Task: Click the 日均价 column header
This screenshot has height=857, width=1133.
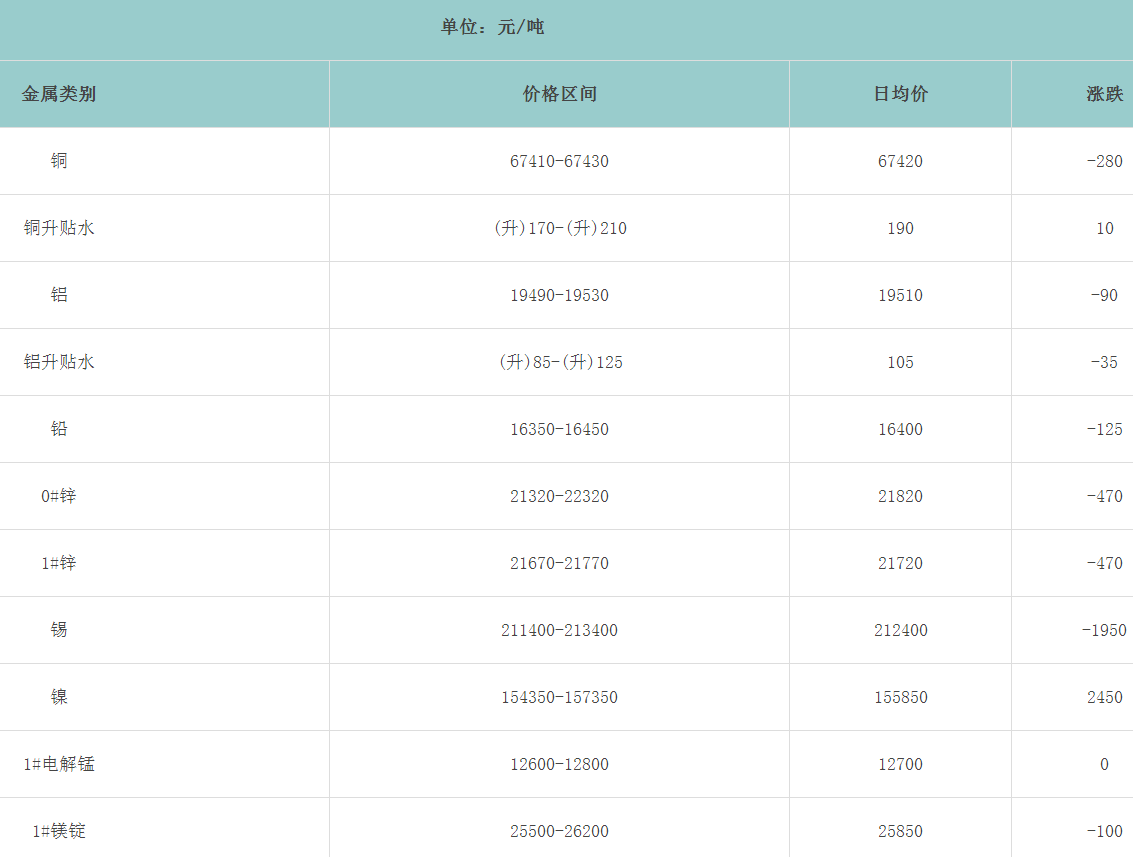Action: click(x=900, y=94)
